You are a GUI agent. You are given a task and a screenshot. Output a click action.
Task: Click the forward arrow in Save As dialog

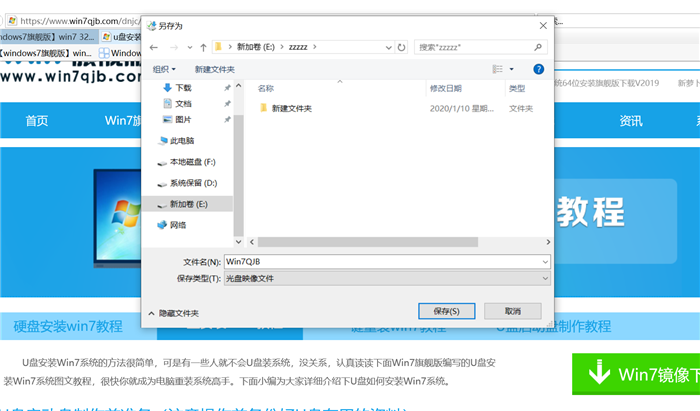[x=174, y=47]
